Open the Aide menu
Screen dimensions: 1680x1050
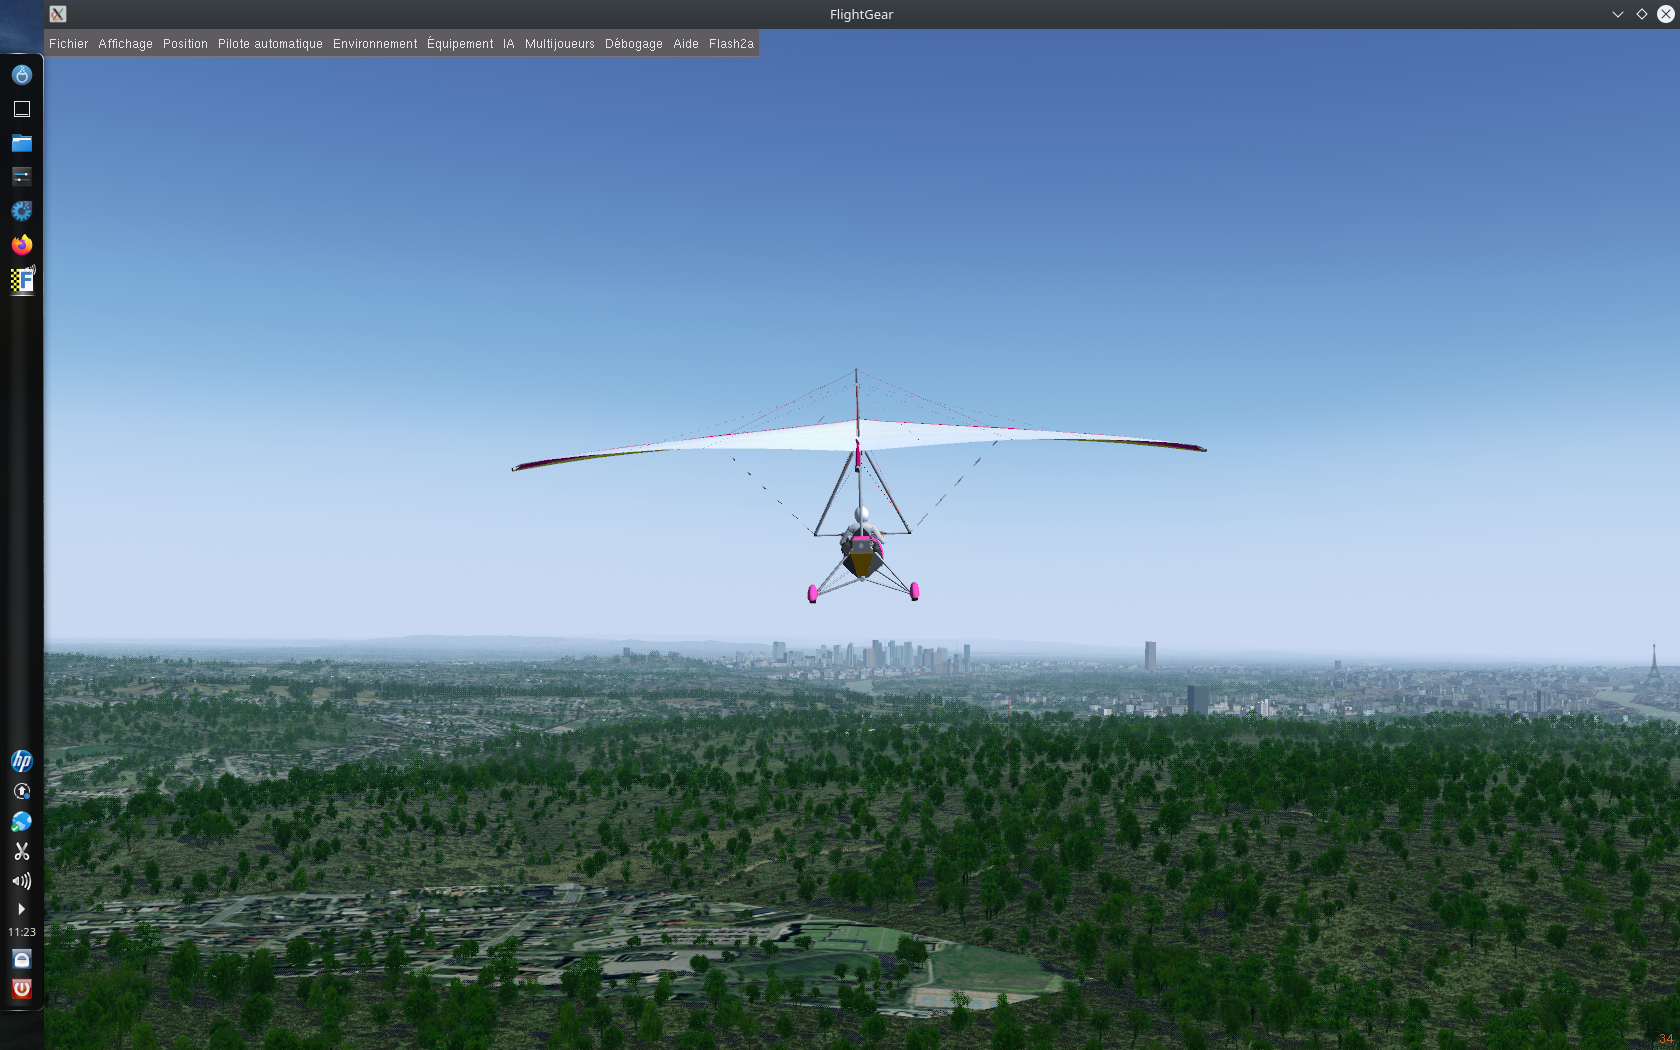(x=686, y=44)
